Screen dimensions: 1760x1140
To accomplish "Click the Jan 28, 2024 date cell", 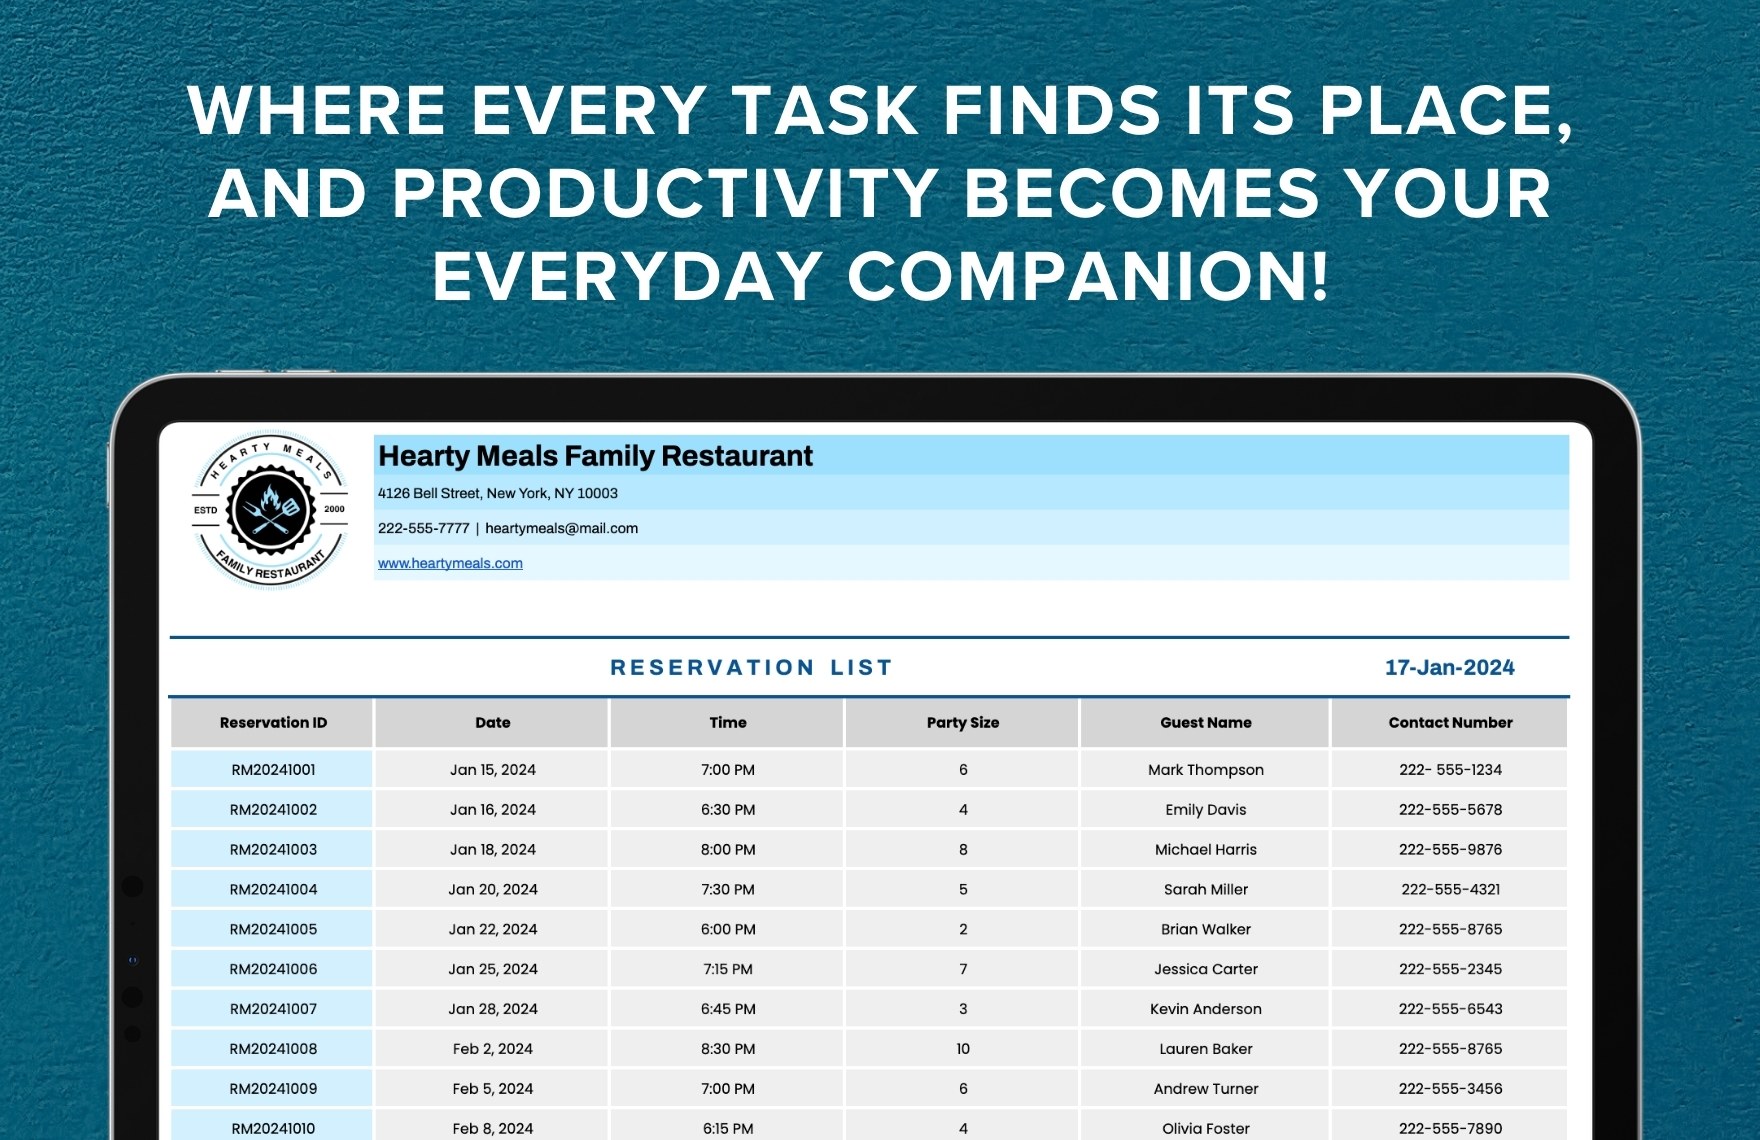I will click(492, 1009).
